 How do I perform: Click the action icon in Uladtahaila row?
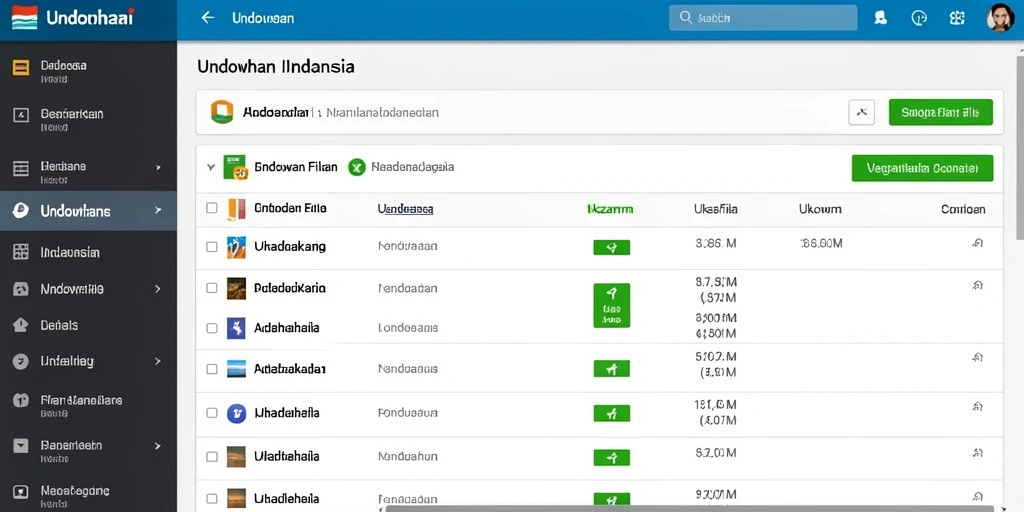click(978, 452)
